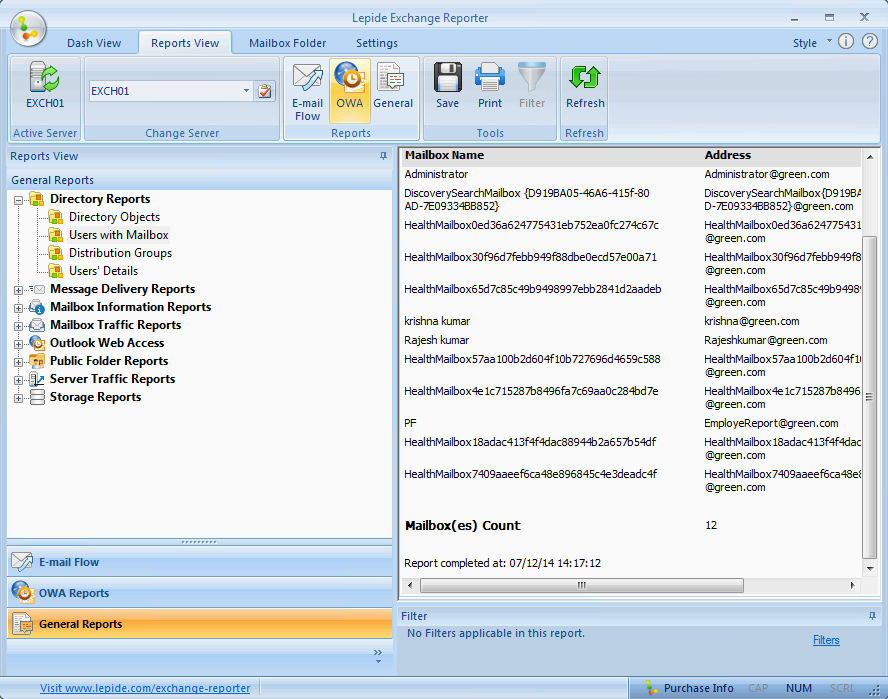Select Directory Objects report

pos(114,217)
